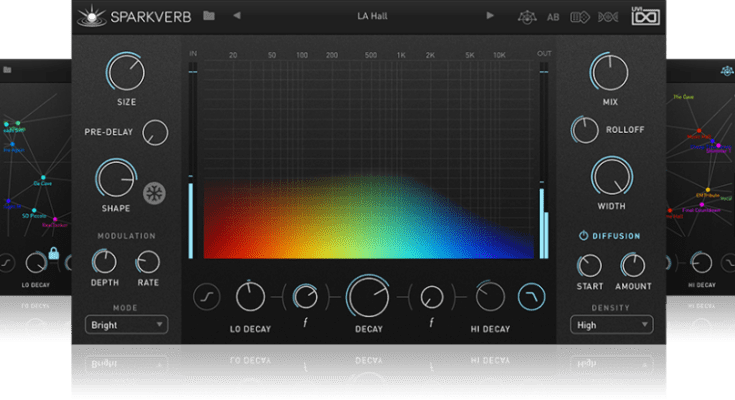This screenshot has height=400, width=735.
Task: Click the mutation icon left of UVI logo
Action: click(607, 17)
